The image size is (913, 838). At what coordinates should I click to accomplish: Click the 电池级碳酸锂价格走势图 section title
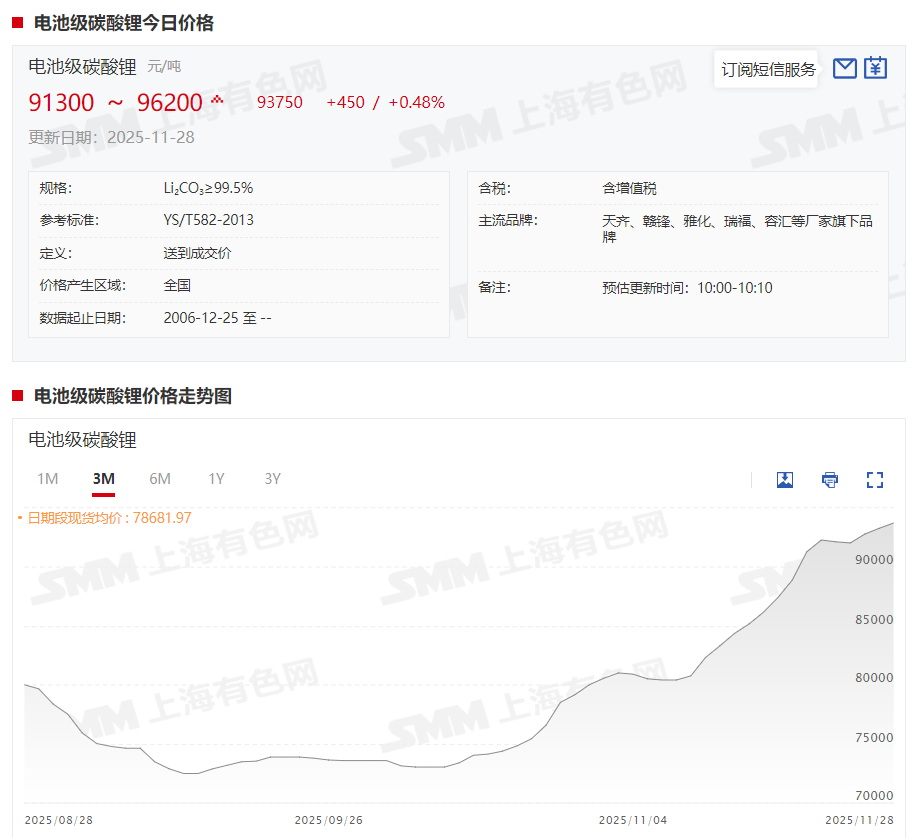coord(133,396)
